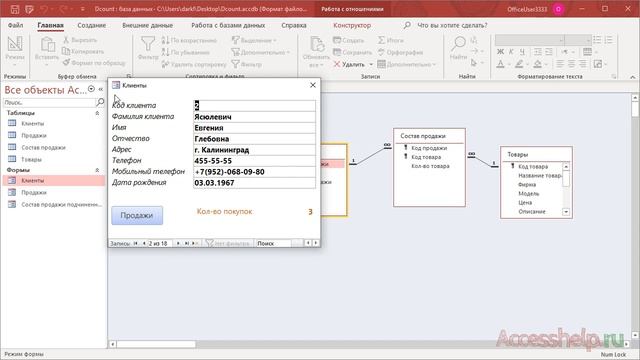The image size is (640, 360).
Task: Go to next record in Клиенты form
Action: click(x=178, y=243)
